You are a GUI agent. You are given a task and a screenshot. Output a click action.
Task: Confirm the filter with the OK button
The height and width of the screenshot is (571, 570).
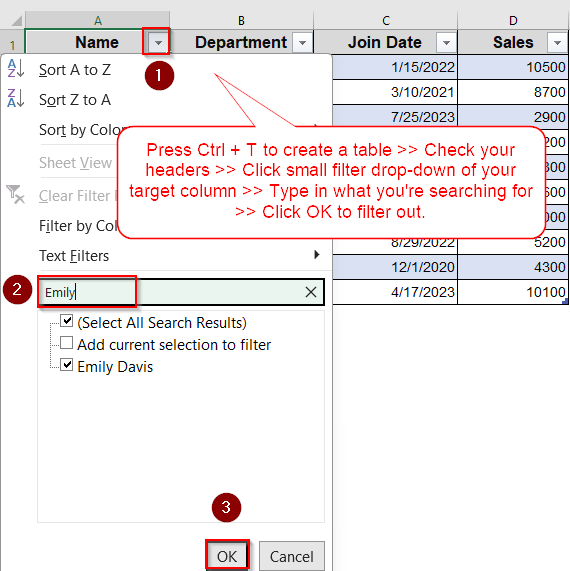pos(227,556)
